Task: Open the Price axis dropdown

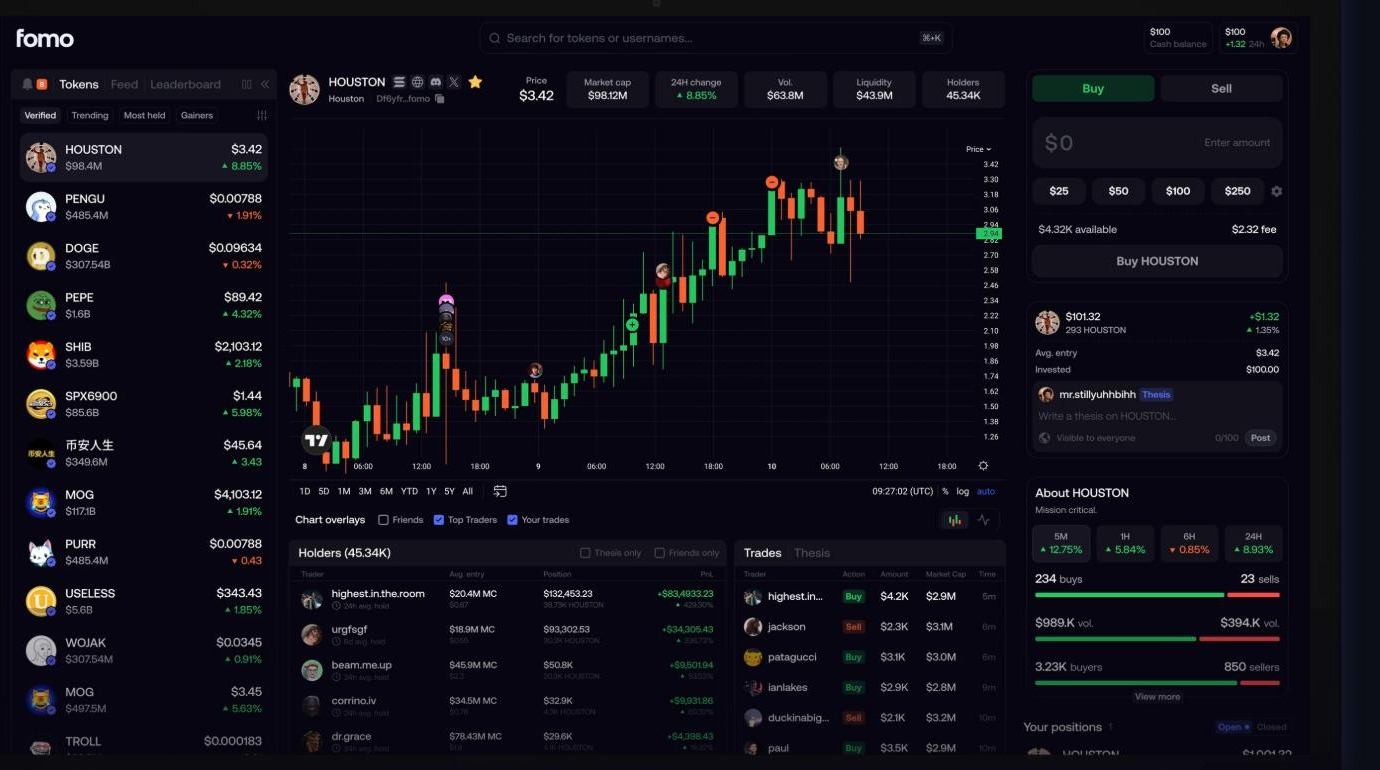Action: point(978,149)
